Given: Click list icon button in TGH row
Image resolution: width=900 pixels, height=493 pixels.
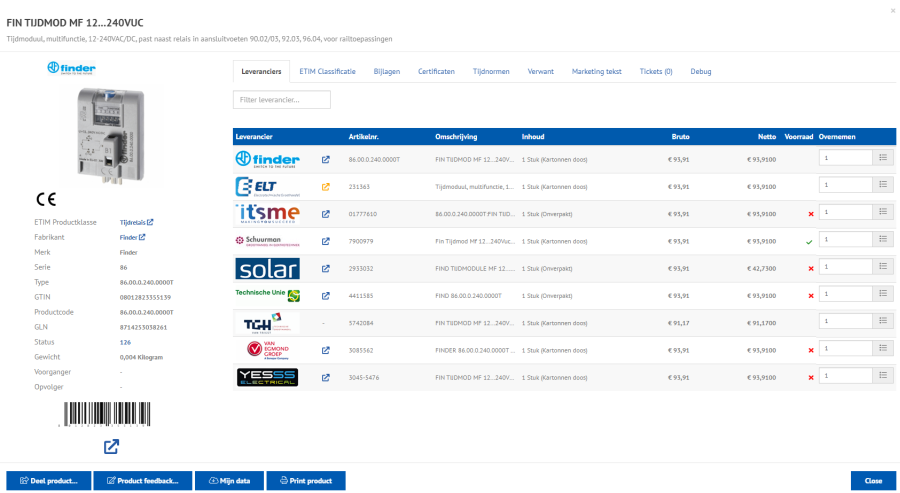Looking at the screenshot, I should tap(883, 322).
